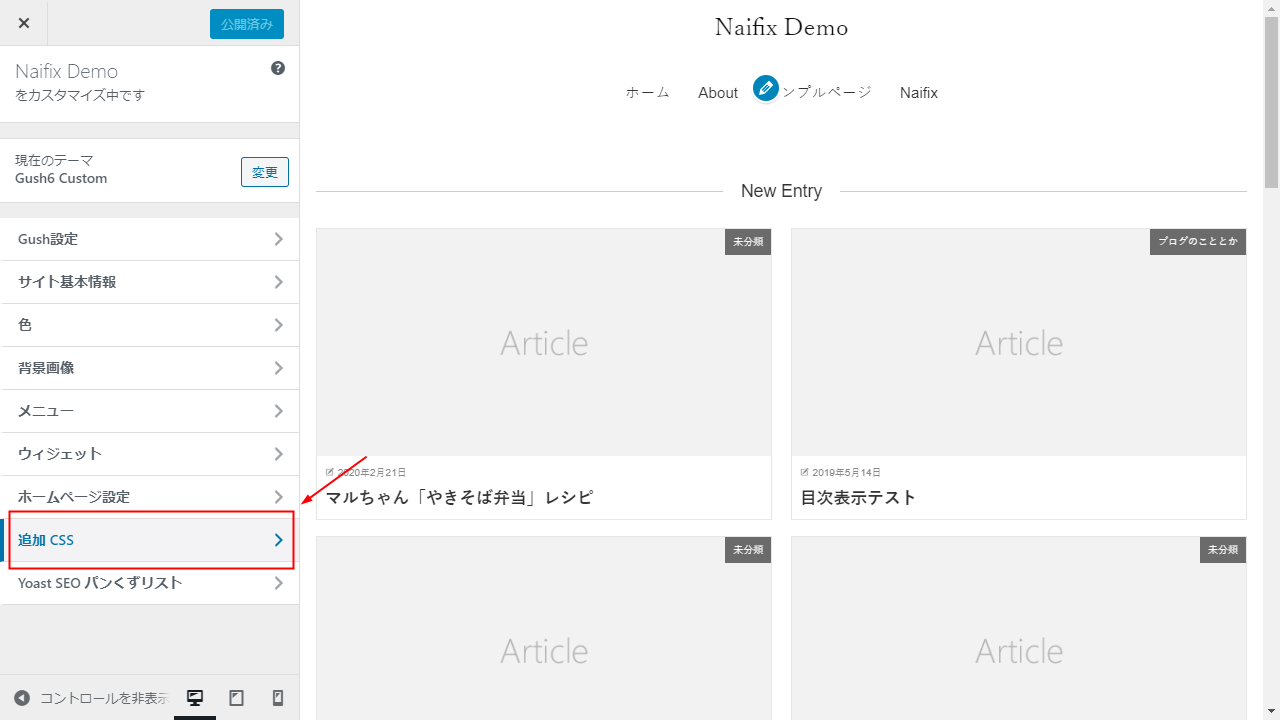The height and width of the screenshot is (720, 1280).
Task: Open the メニュー section
Action: coord(149,411)
